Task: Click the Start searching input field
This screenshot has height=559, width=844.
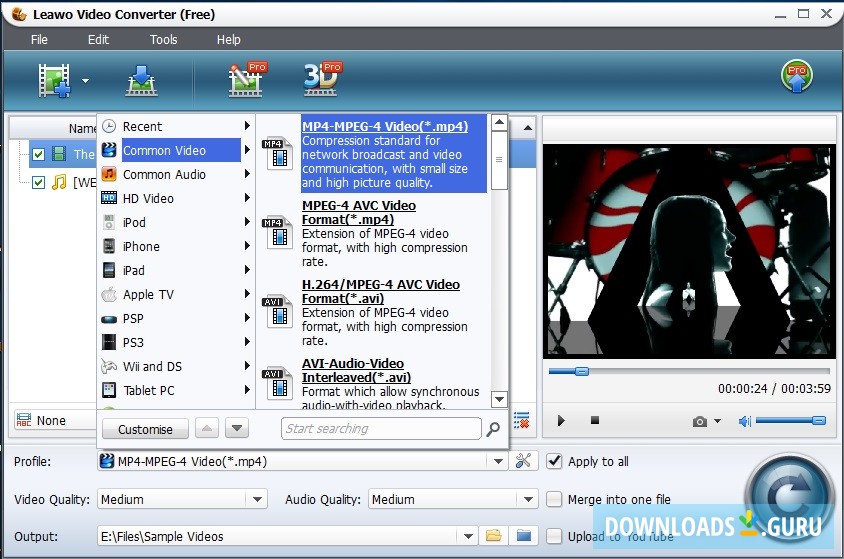Action: (381, 429)
